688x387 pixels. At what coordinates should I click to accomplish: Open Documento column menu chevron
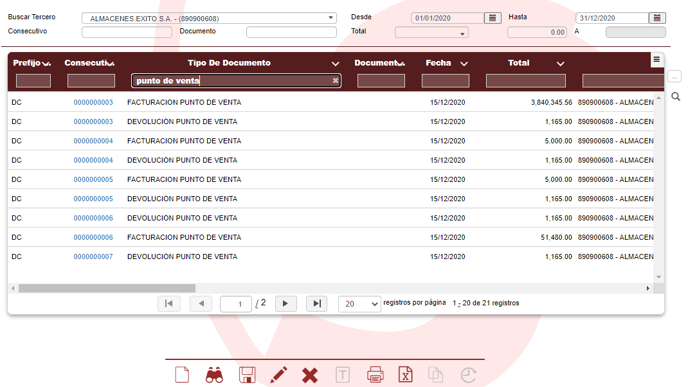tap(401, 64)
